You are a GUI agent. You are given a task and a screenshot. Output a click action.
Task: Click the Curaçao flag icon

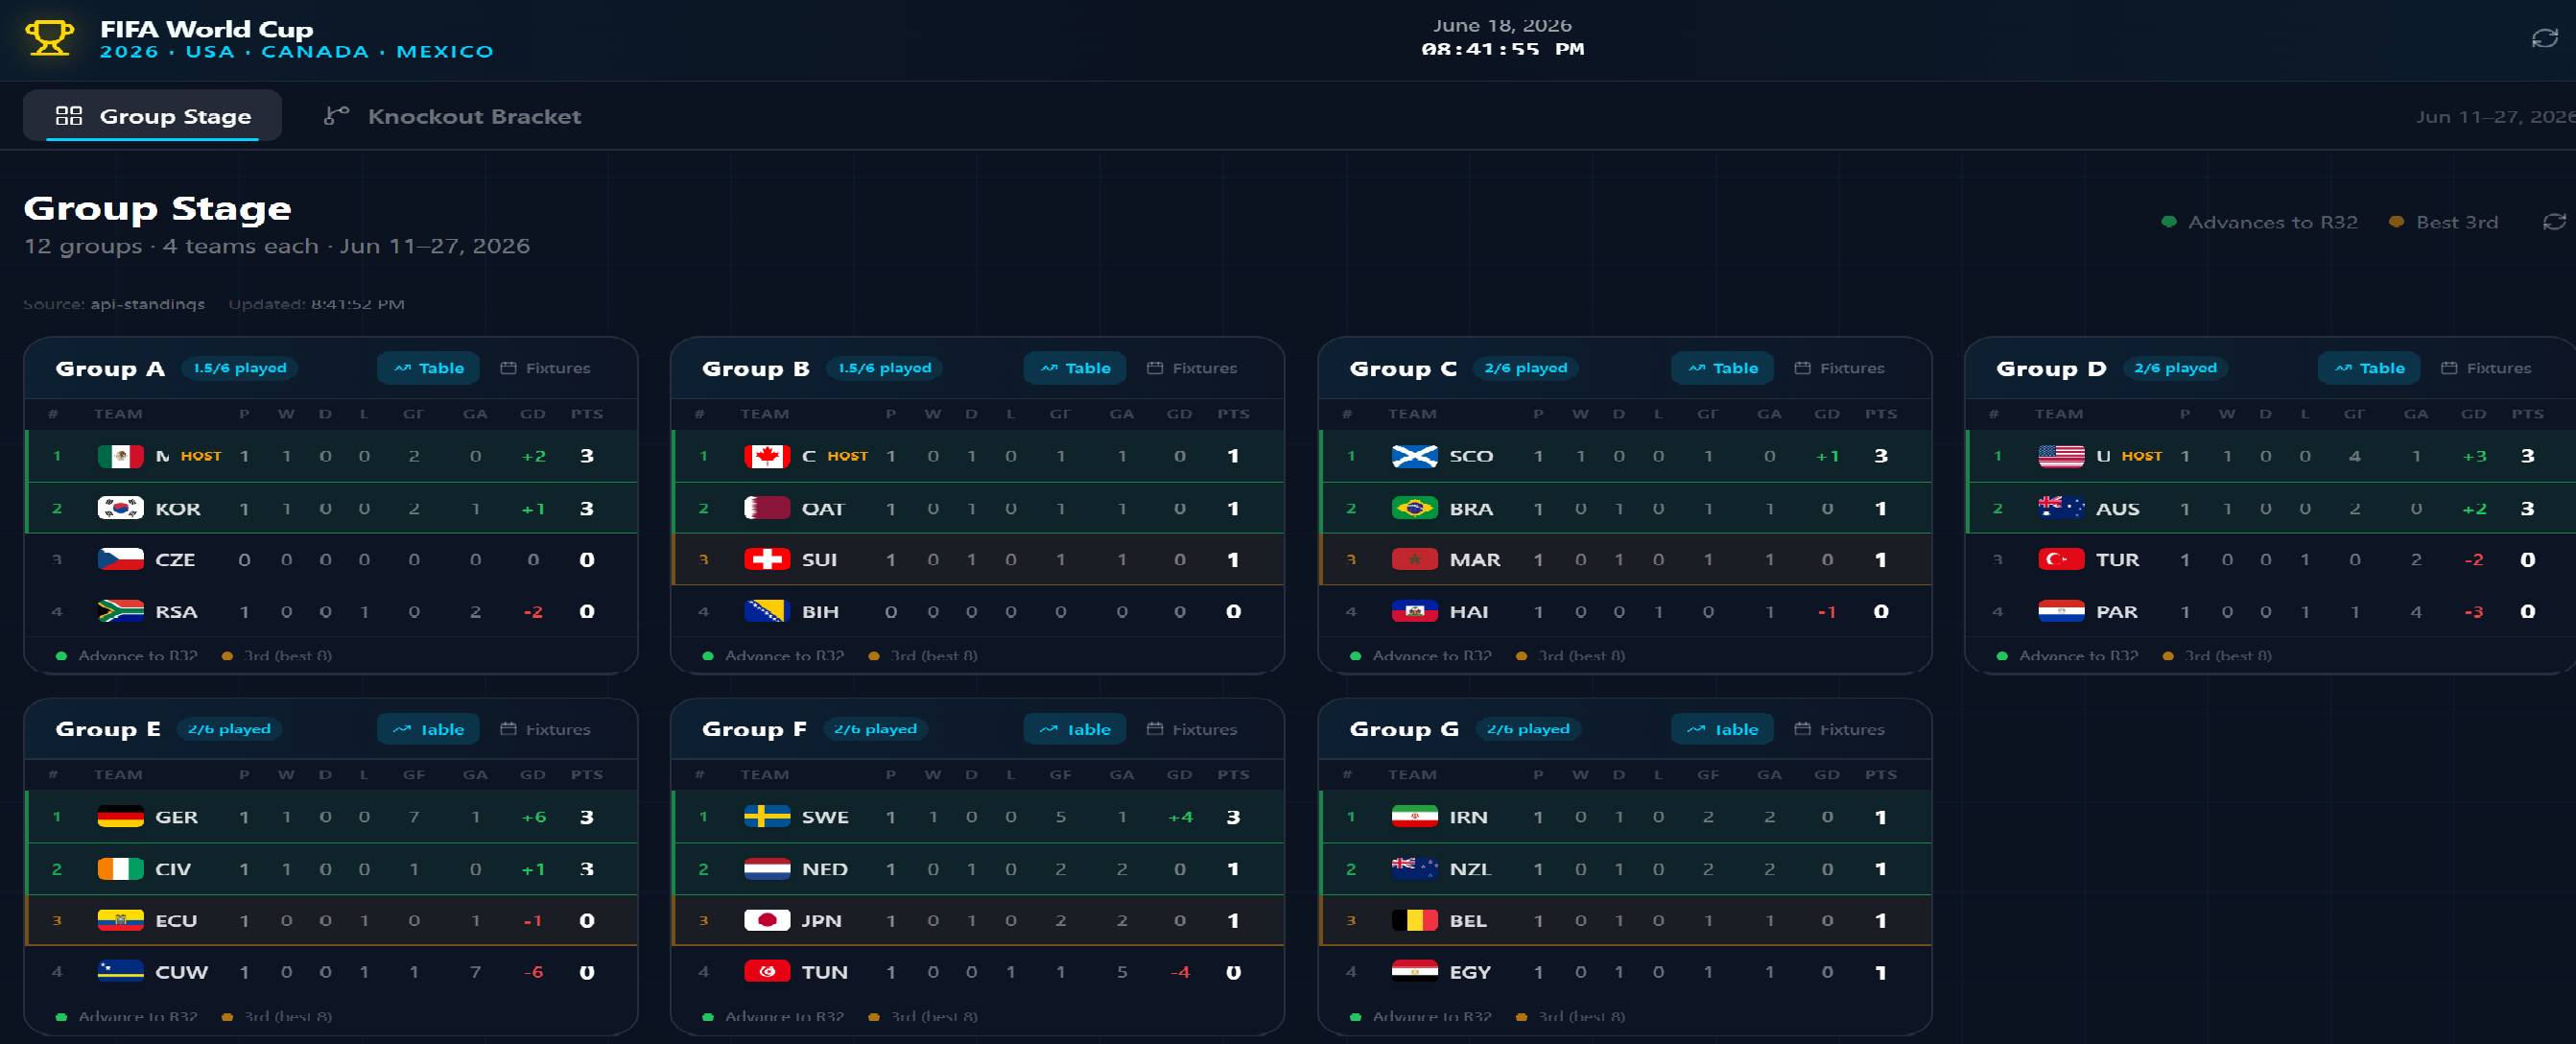(121, 972)
